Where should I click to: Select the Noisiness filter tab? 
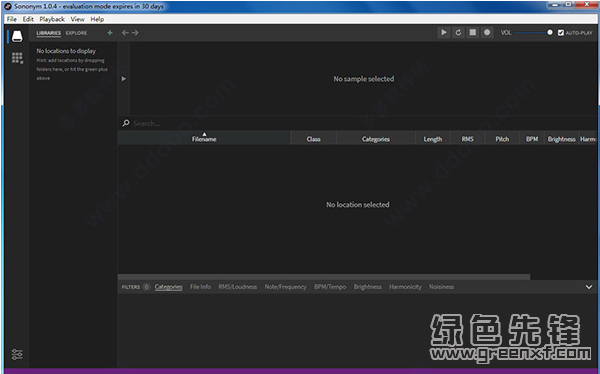(x=441, y=287)
